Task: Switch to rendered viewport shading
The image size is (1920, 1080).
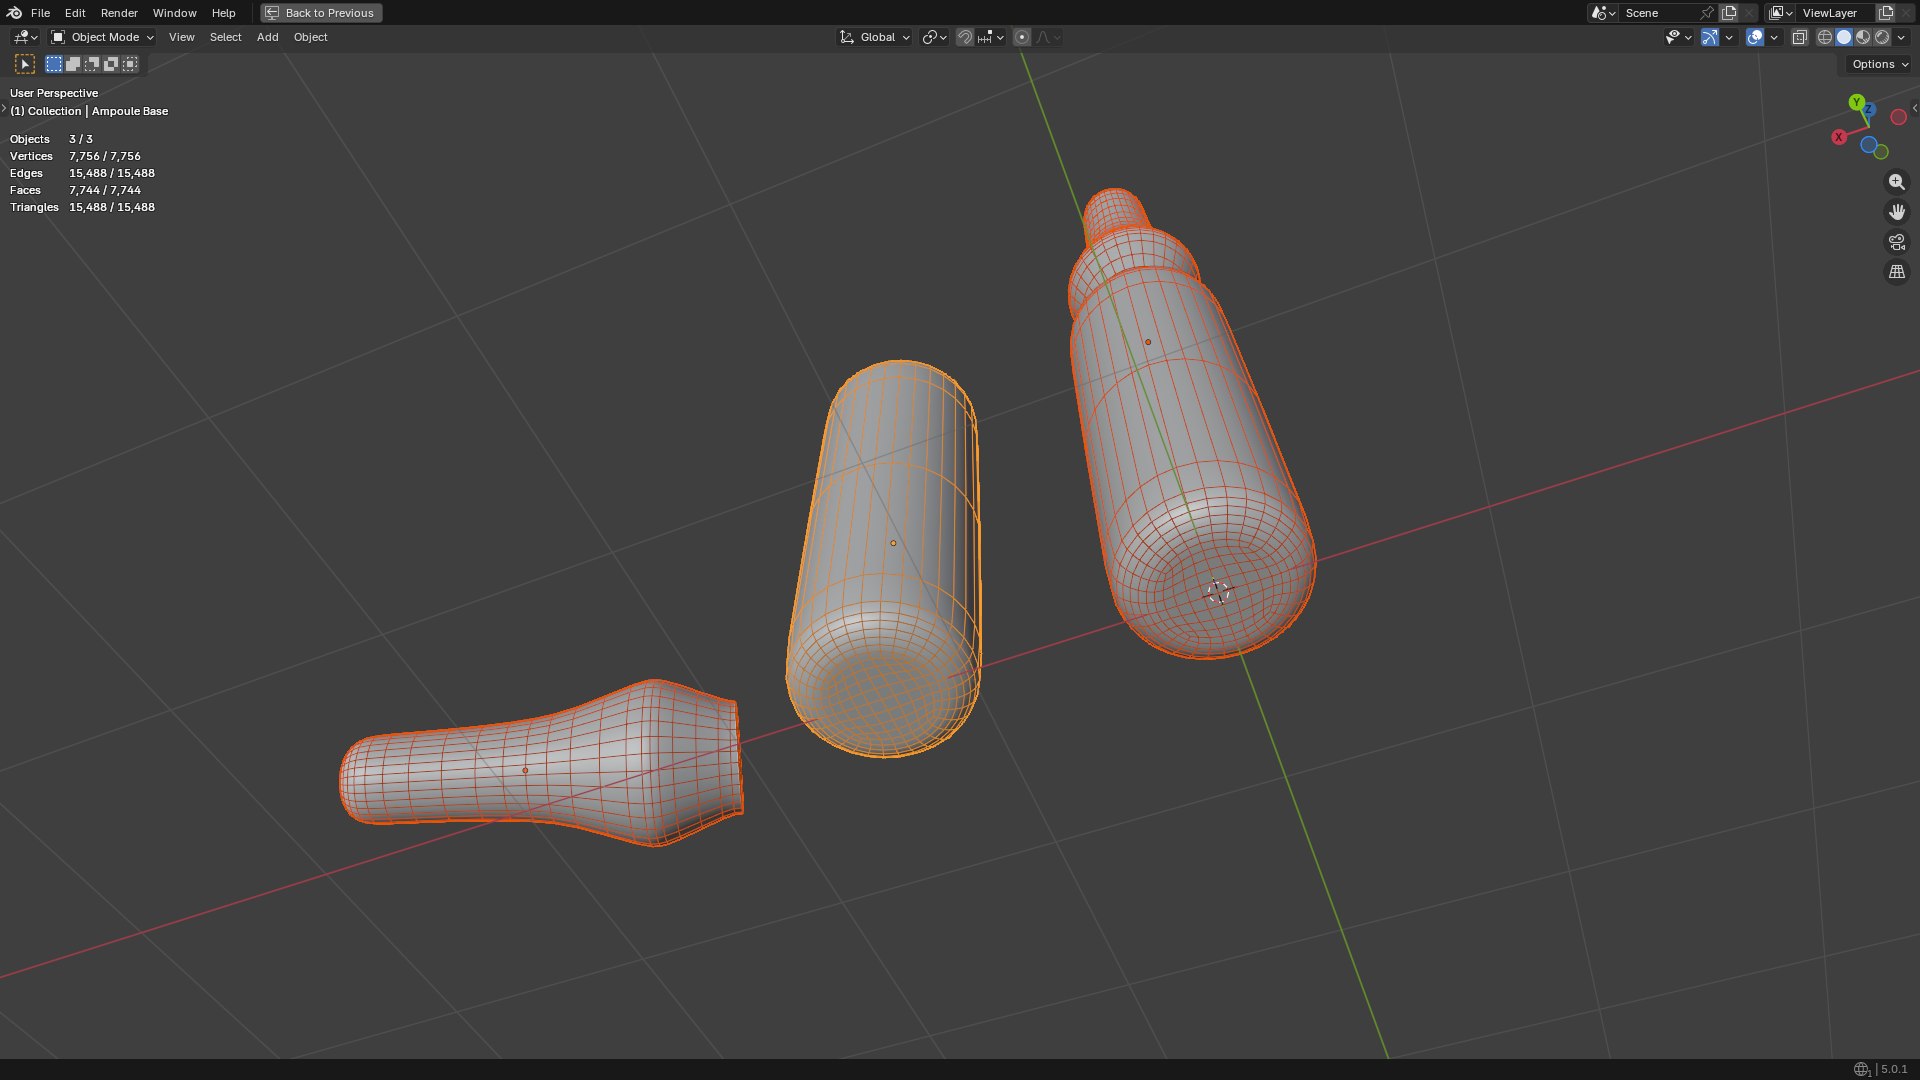Action: [1882, 37]
